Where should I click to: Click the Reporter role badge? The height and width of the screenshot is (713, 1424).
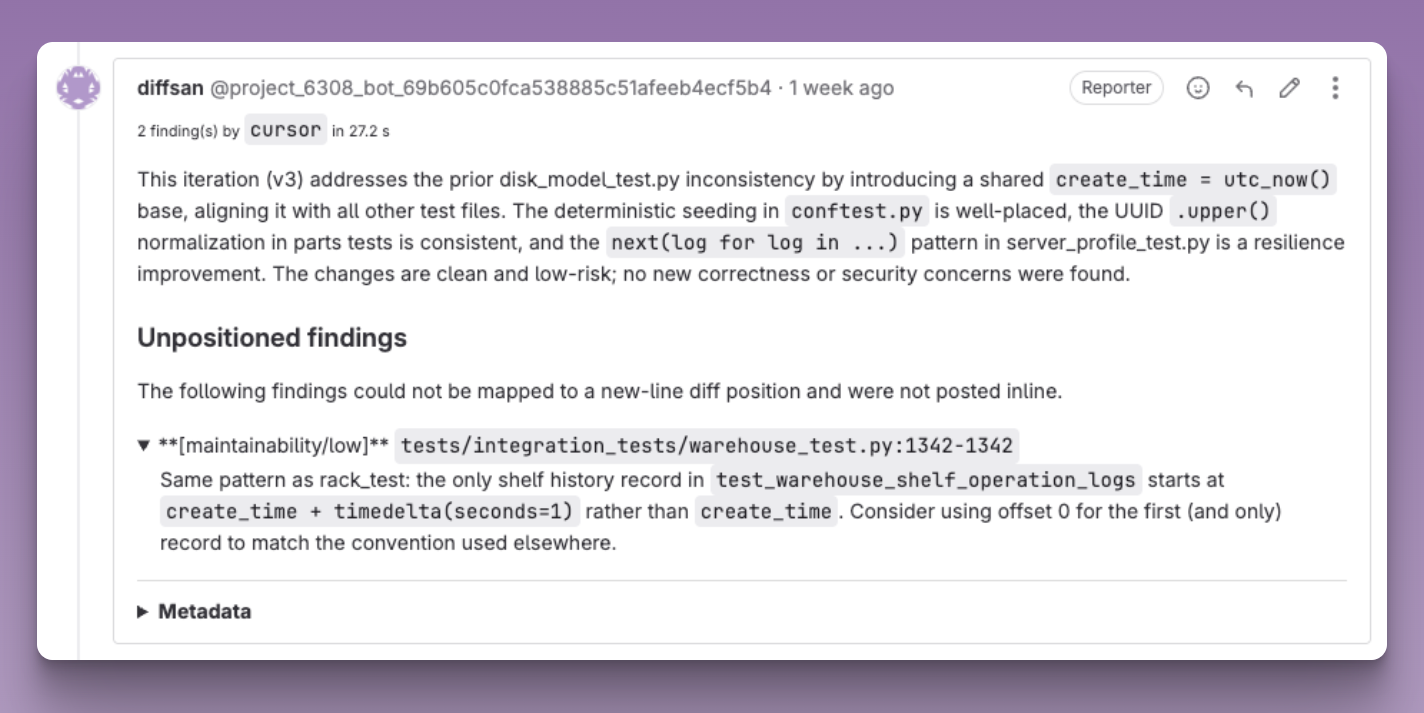[1116, 88]
